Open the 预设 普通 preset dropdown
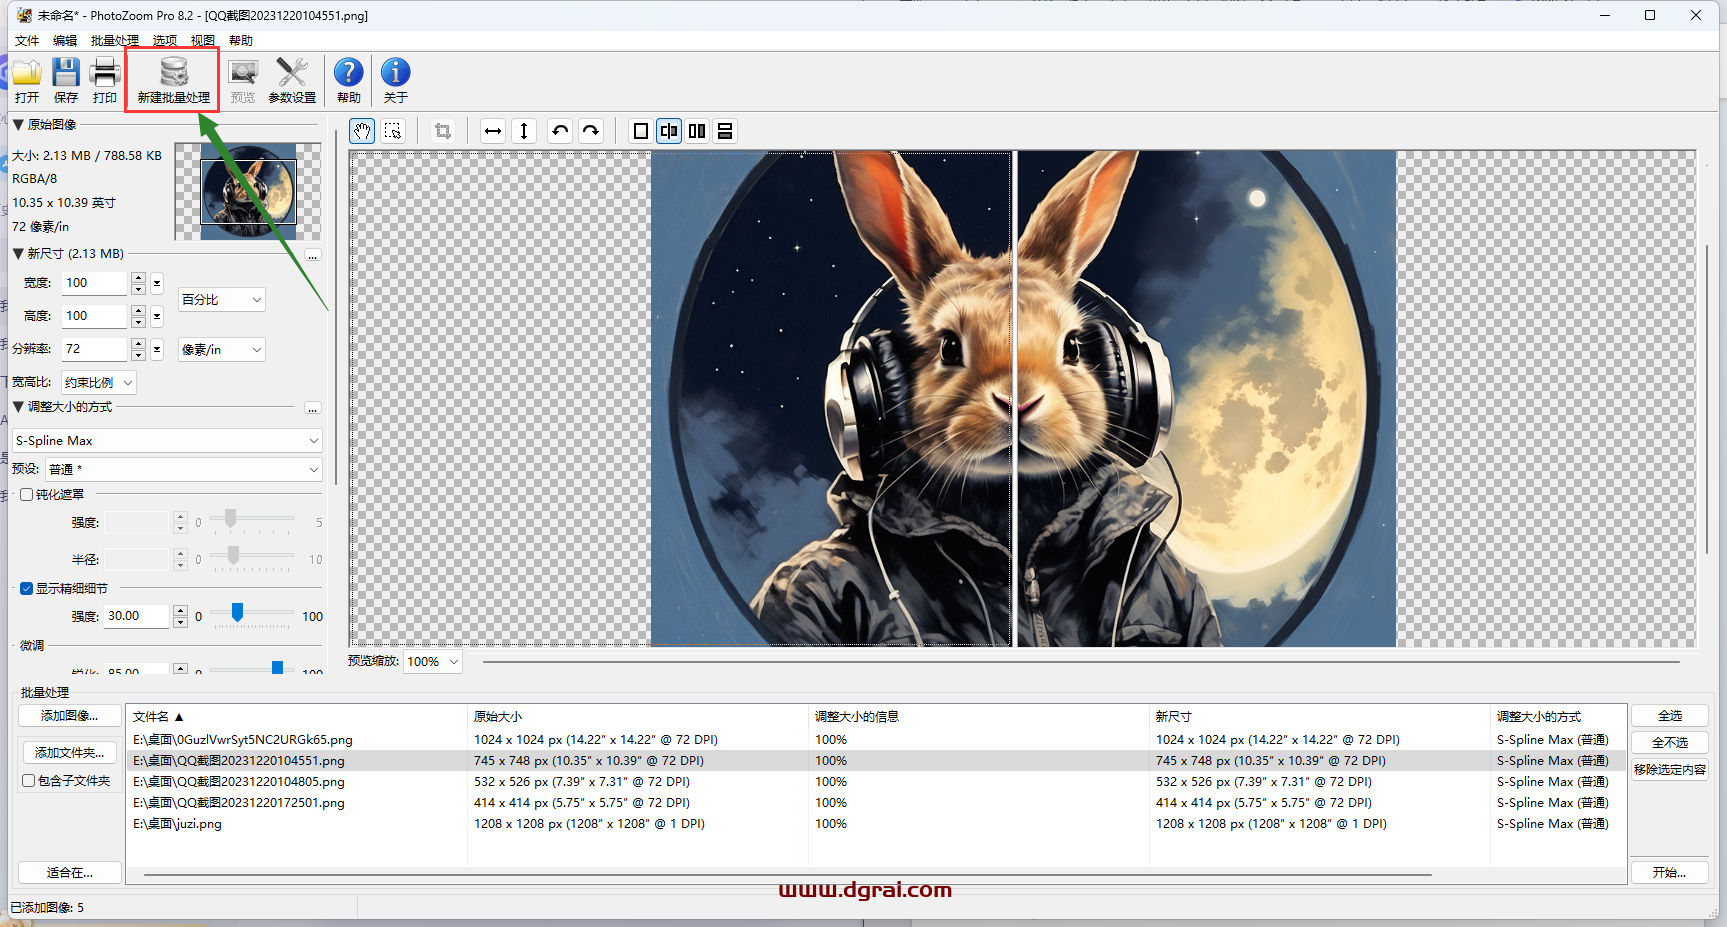The width and height of the screenshot is (1727, 927). pos(184,469)
